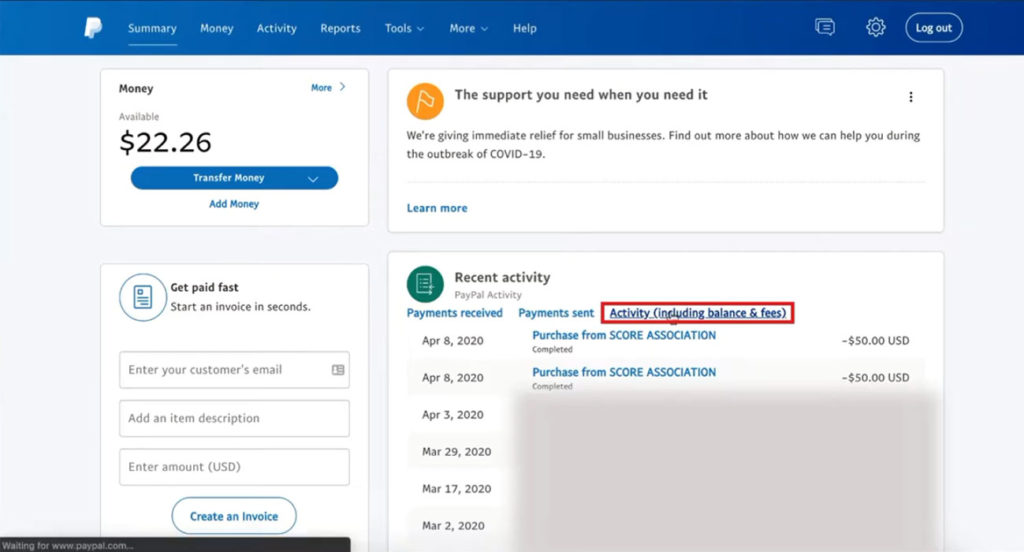Viewport: 1024px width, 552px height.
Task: Click the PayPal logo icon
Action: (93, 28)
